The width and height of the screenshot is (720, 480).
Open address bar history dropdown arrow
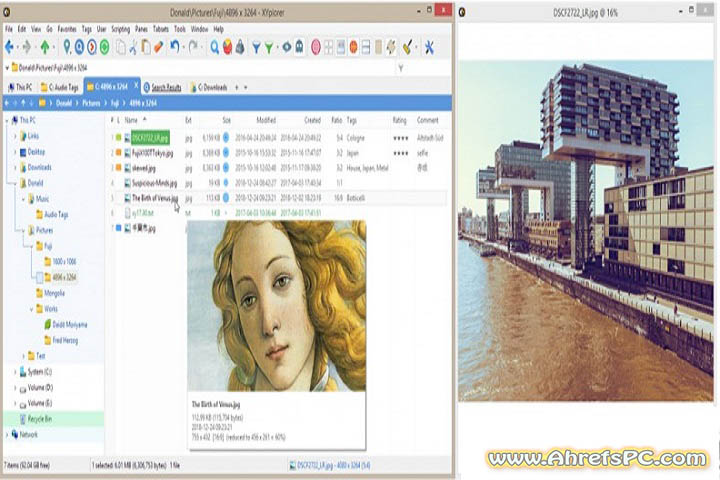(7, 68)
